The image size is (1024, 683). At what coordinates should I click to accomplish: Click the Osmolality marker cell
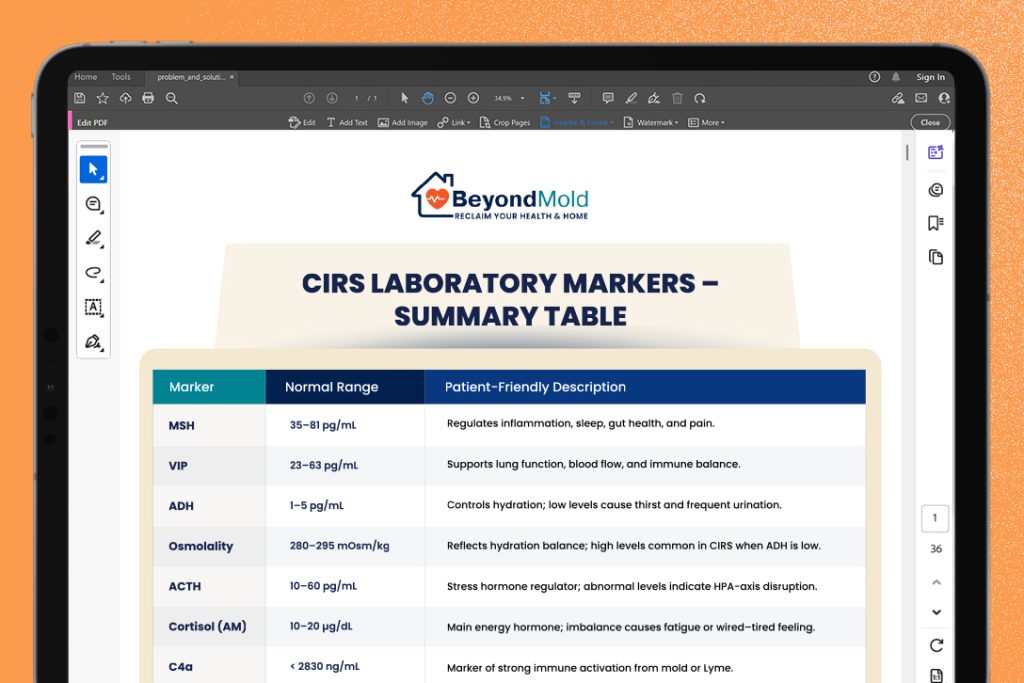[x=209, y=546]
